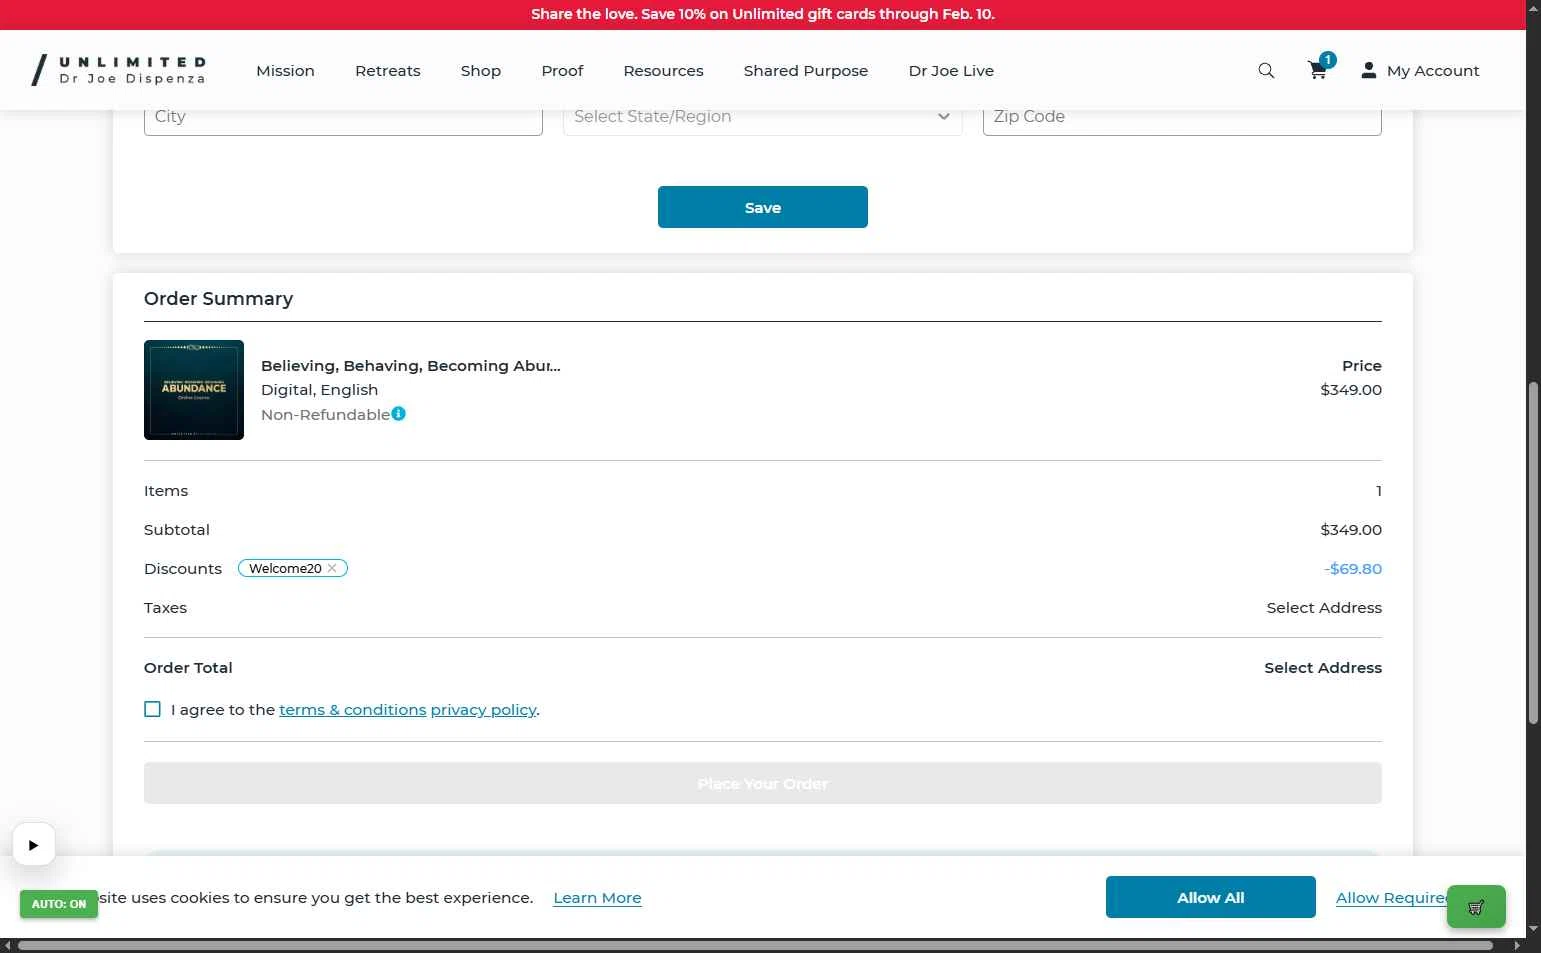Screen dimensions: 1541x953
Task: Open the Mission menu
Action: click(x=285, y=71)
